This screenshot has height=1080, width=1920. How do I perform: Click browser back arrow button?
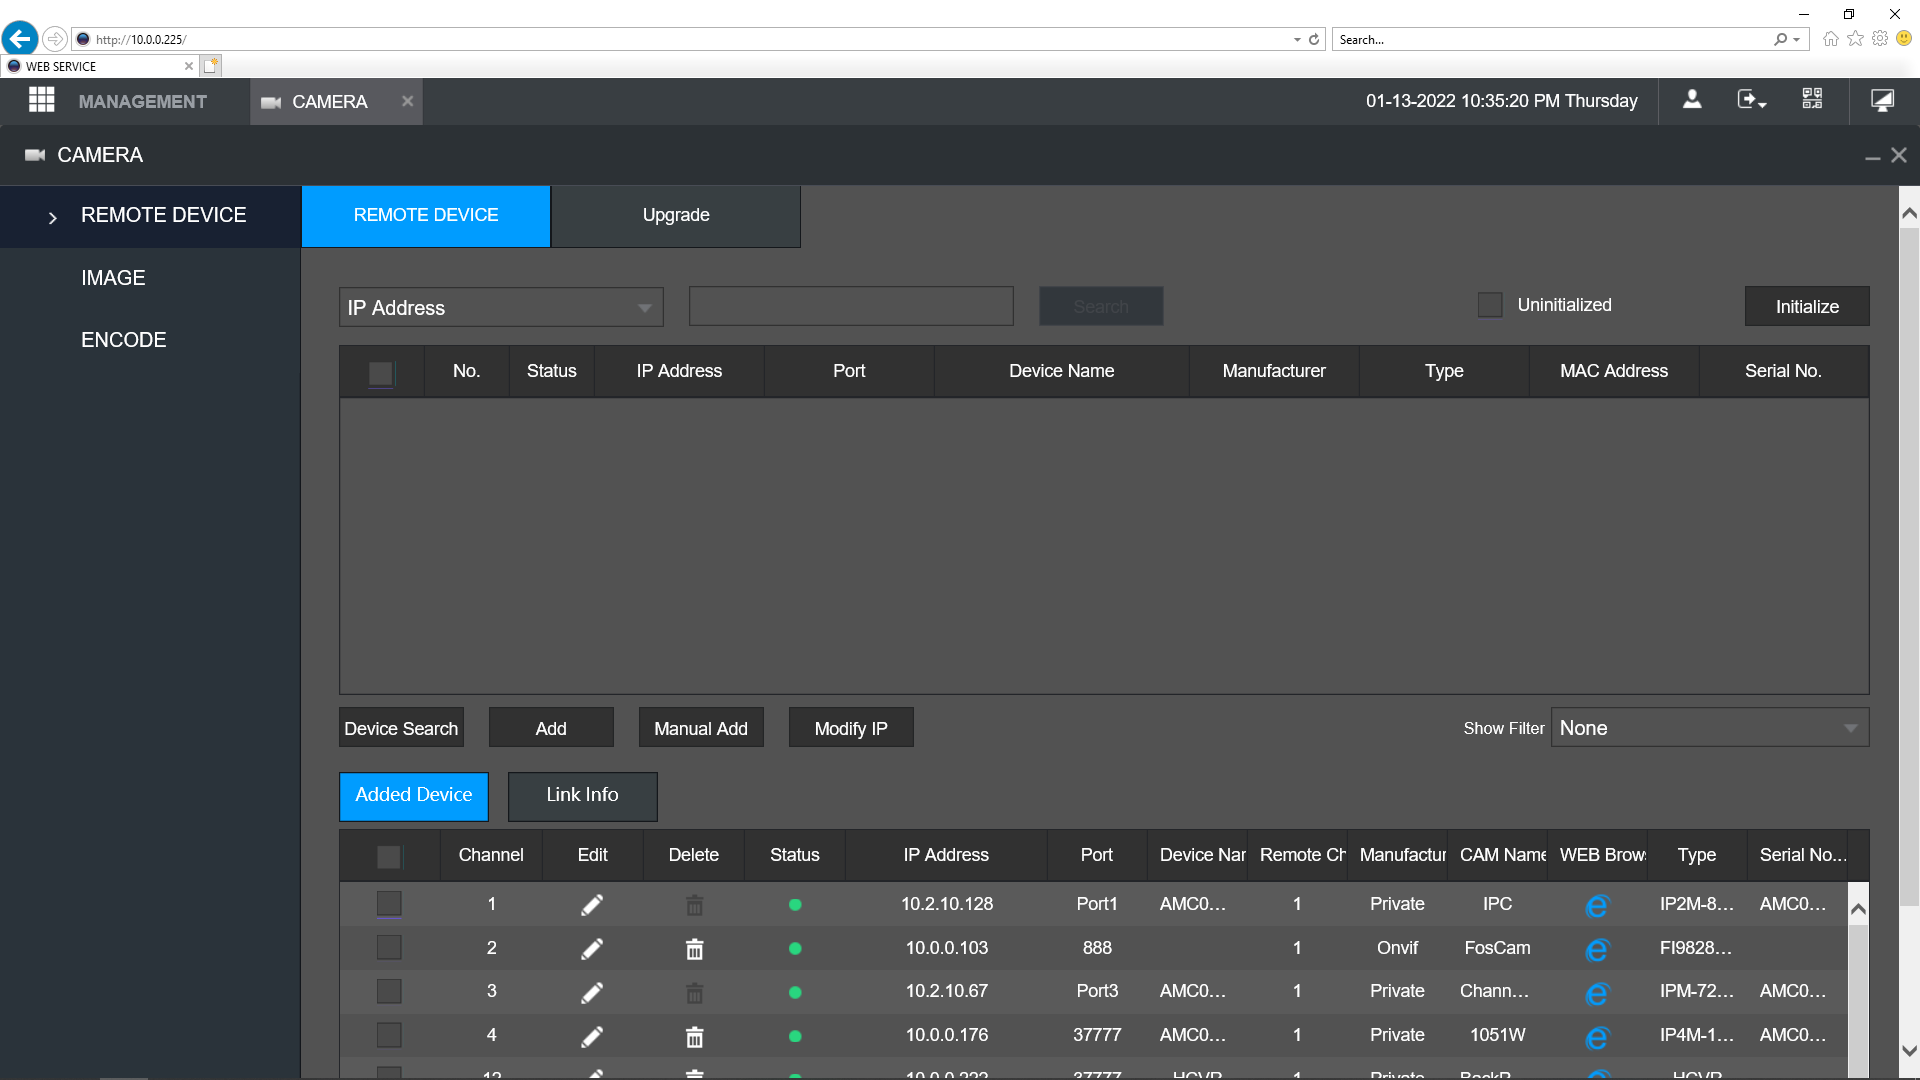click(20, 39)
